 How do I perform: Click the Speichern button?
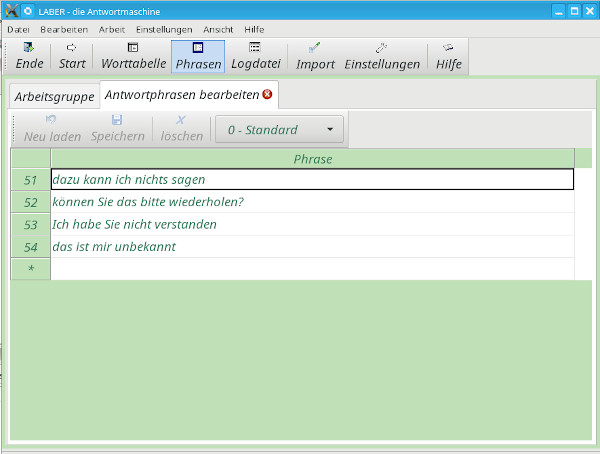pos(117,129)
